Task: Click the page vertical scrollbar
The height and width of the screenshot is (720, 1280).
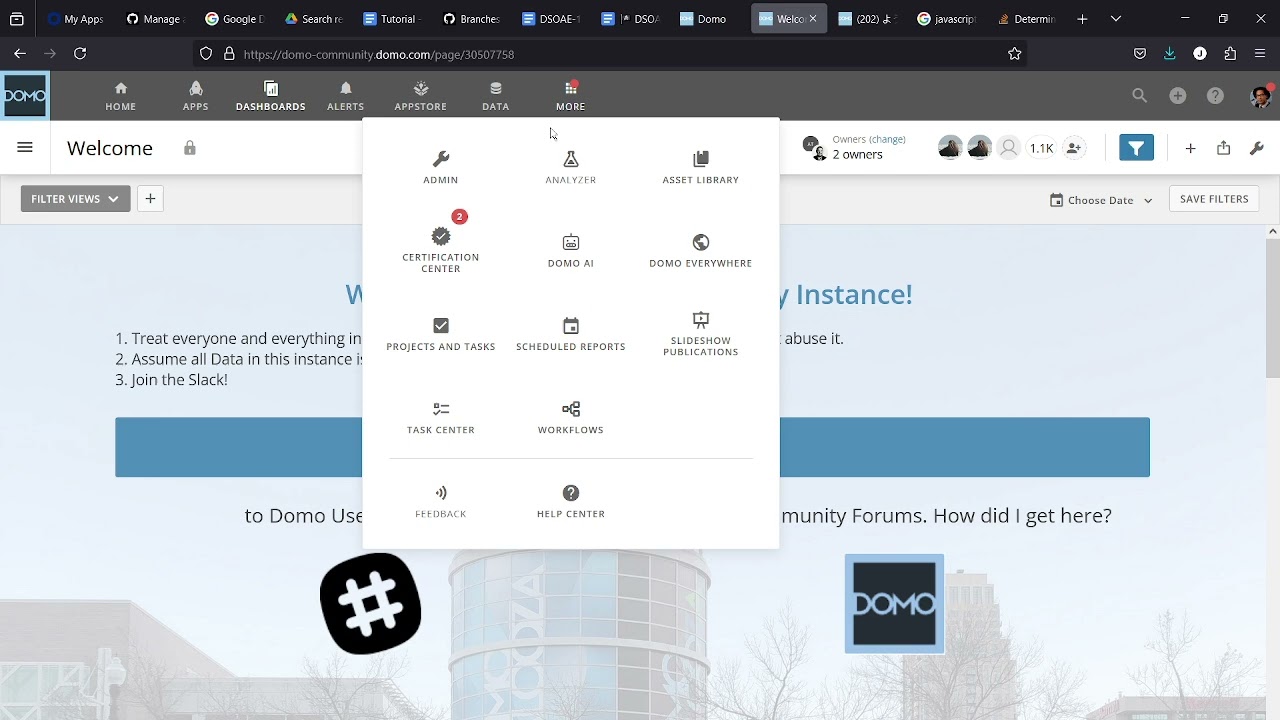Action: [1273, 310]
